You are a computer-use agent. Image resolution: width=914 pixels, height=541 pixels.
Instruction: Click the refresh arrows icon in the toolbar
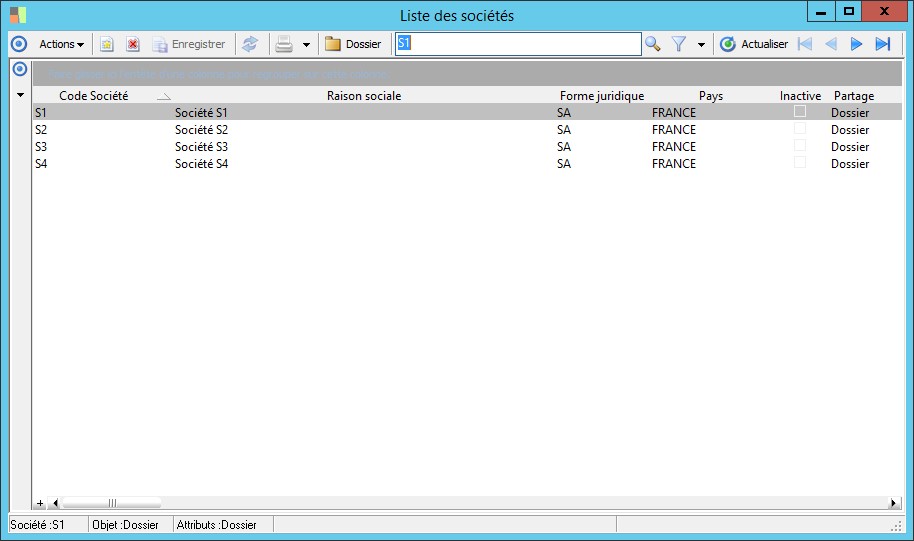(250, 44)
